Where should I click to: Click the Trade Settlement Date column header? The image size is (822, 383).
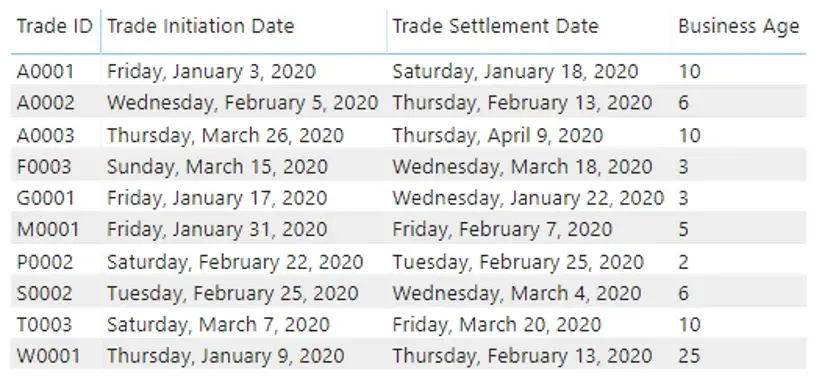(x=495, y=26)
